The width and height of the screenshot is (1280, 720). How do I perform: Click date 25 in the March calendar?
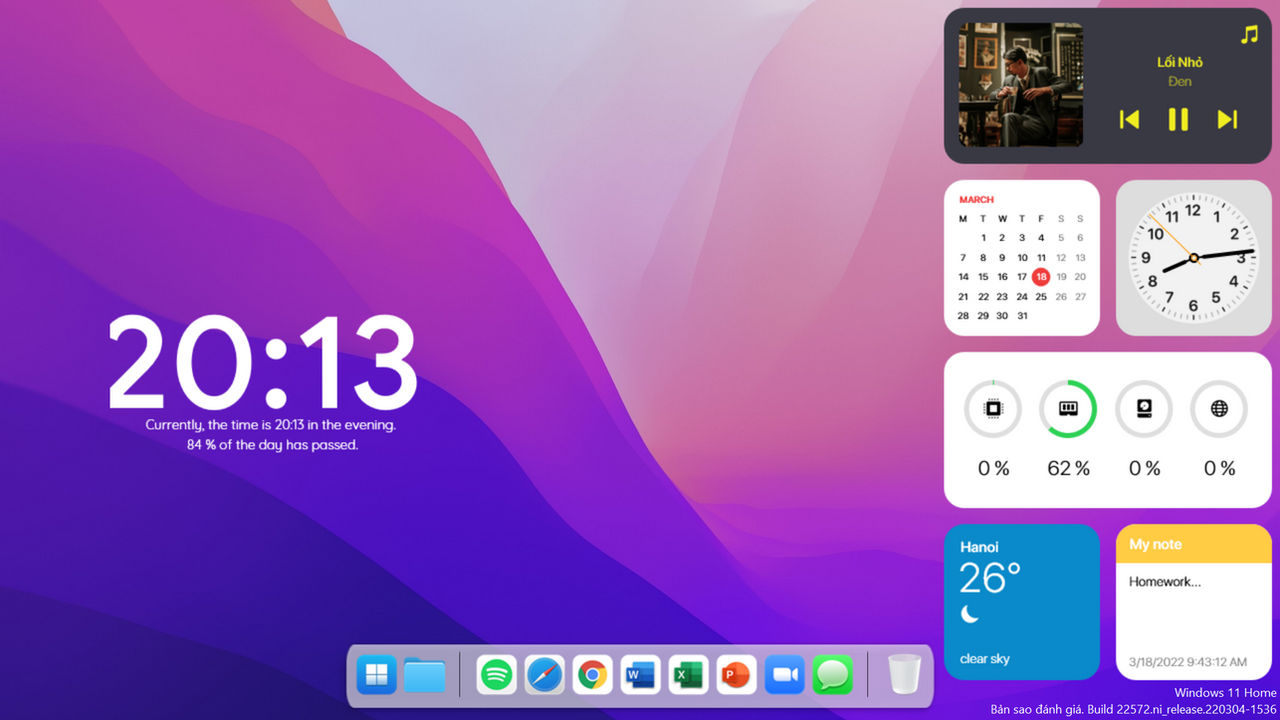pyautogui.click(x=1041, y=296)
